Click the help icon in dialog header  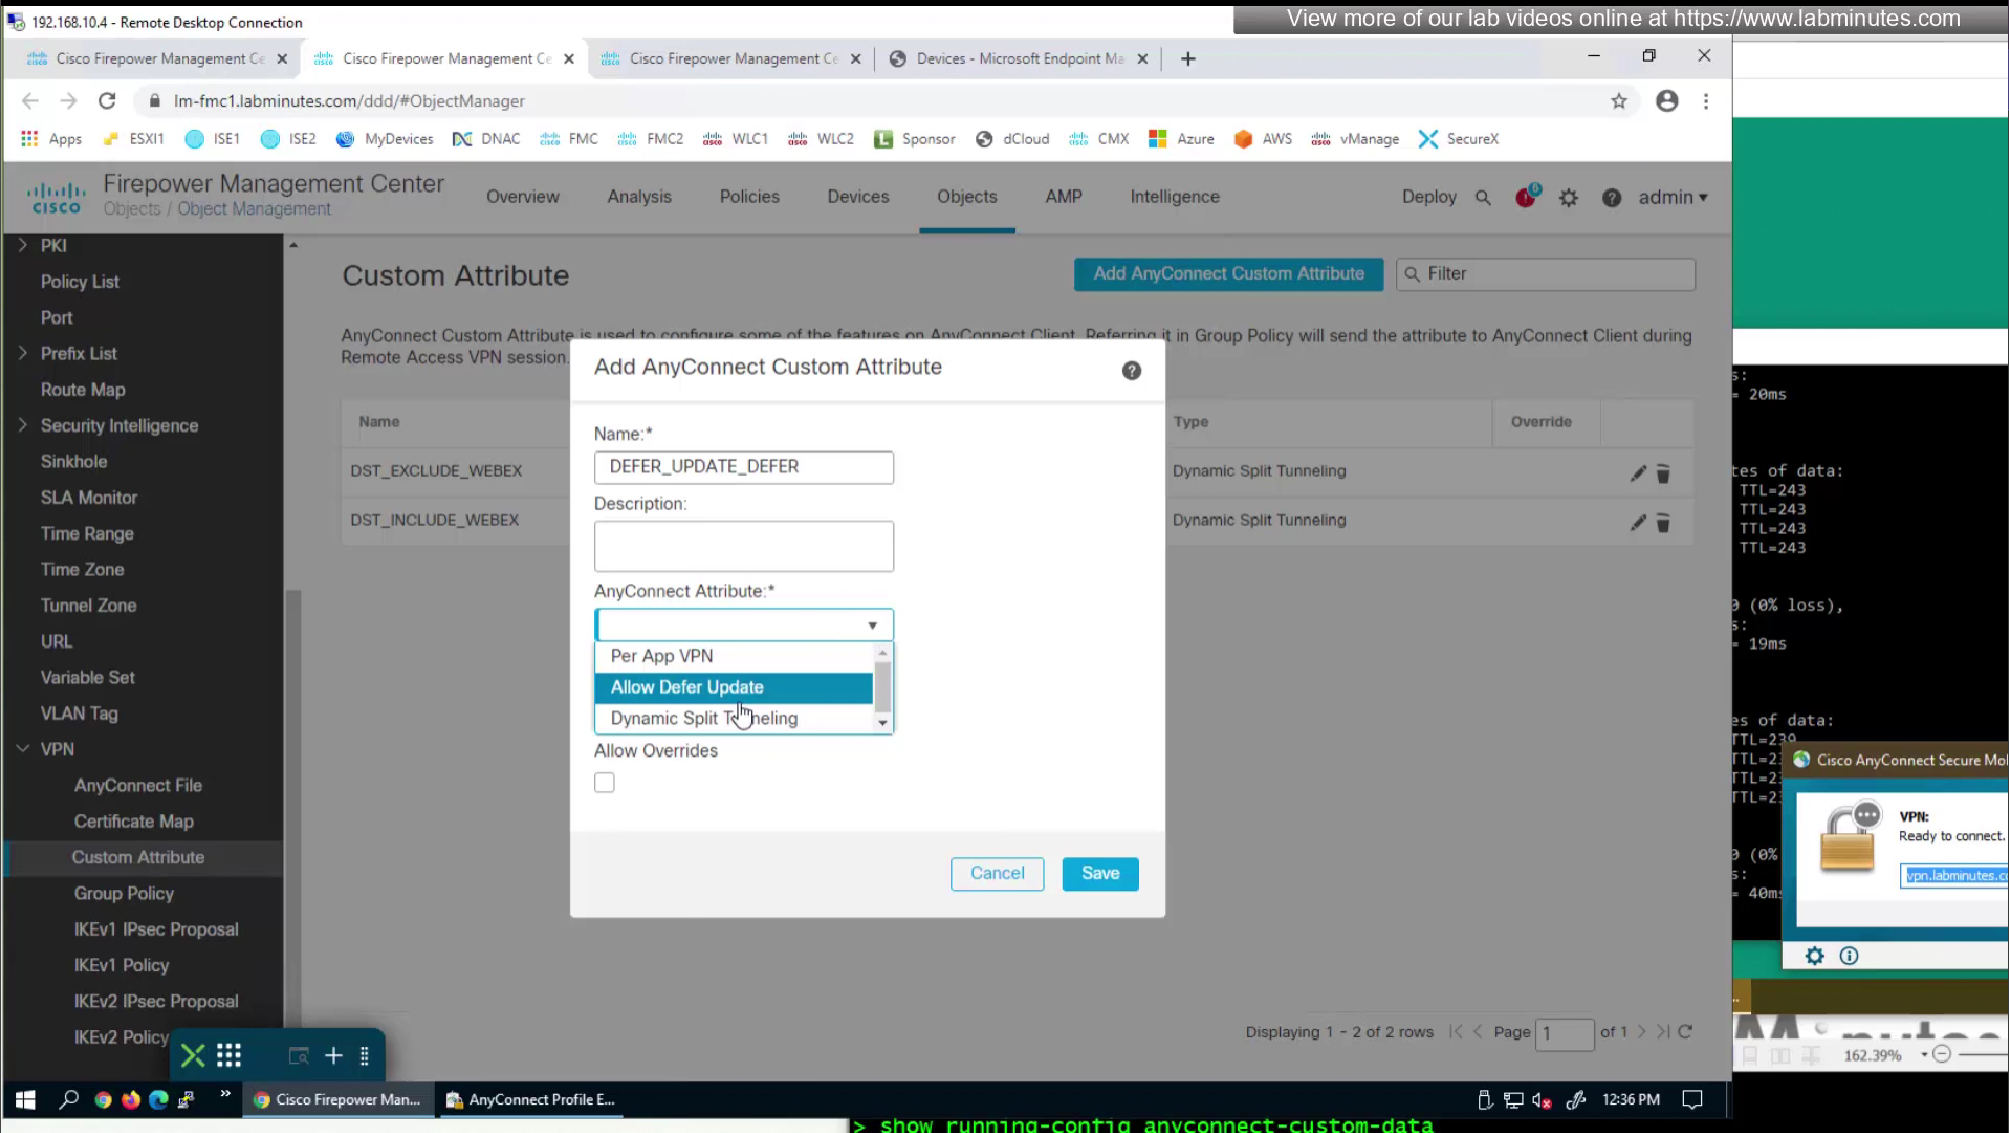[x=1131, y=371]
